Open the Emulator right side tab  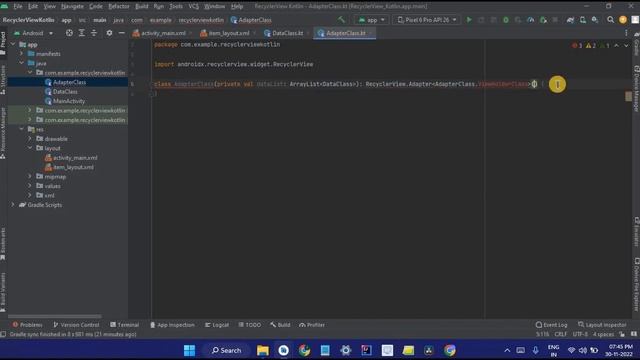[636, 231]
